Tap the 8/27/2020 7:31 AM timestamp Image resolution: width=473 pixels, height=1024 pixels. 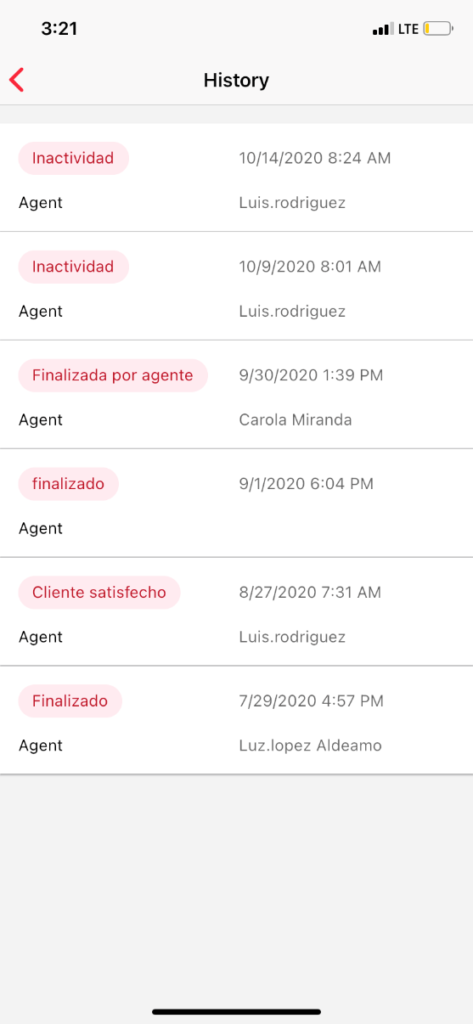tap(311, 592)
